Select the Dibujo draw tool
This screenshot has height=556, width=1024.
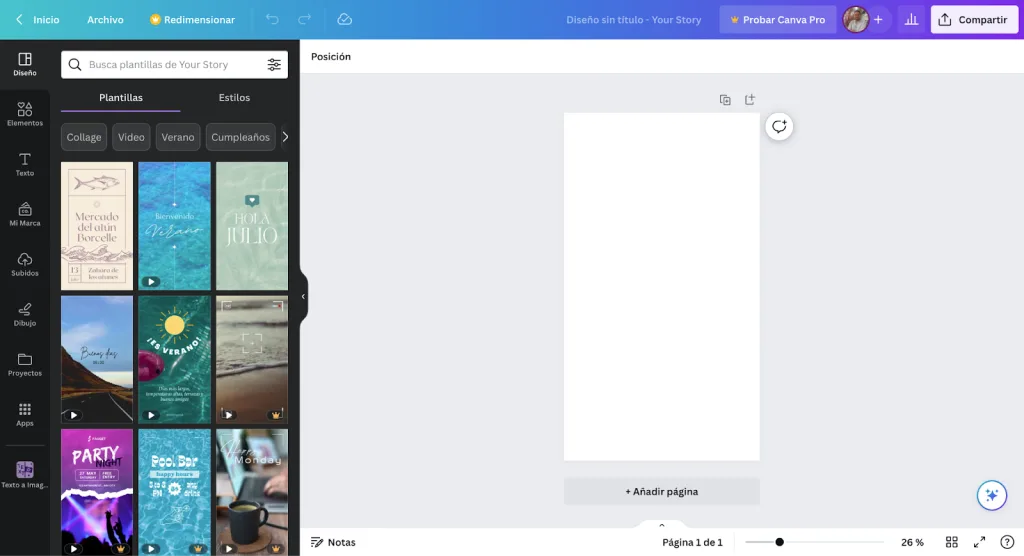[25, 314]
